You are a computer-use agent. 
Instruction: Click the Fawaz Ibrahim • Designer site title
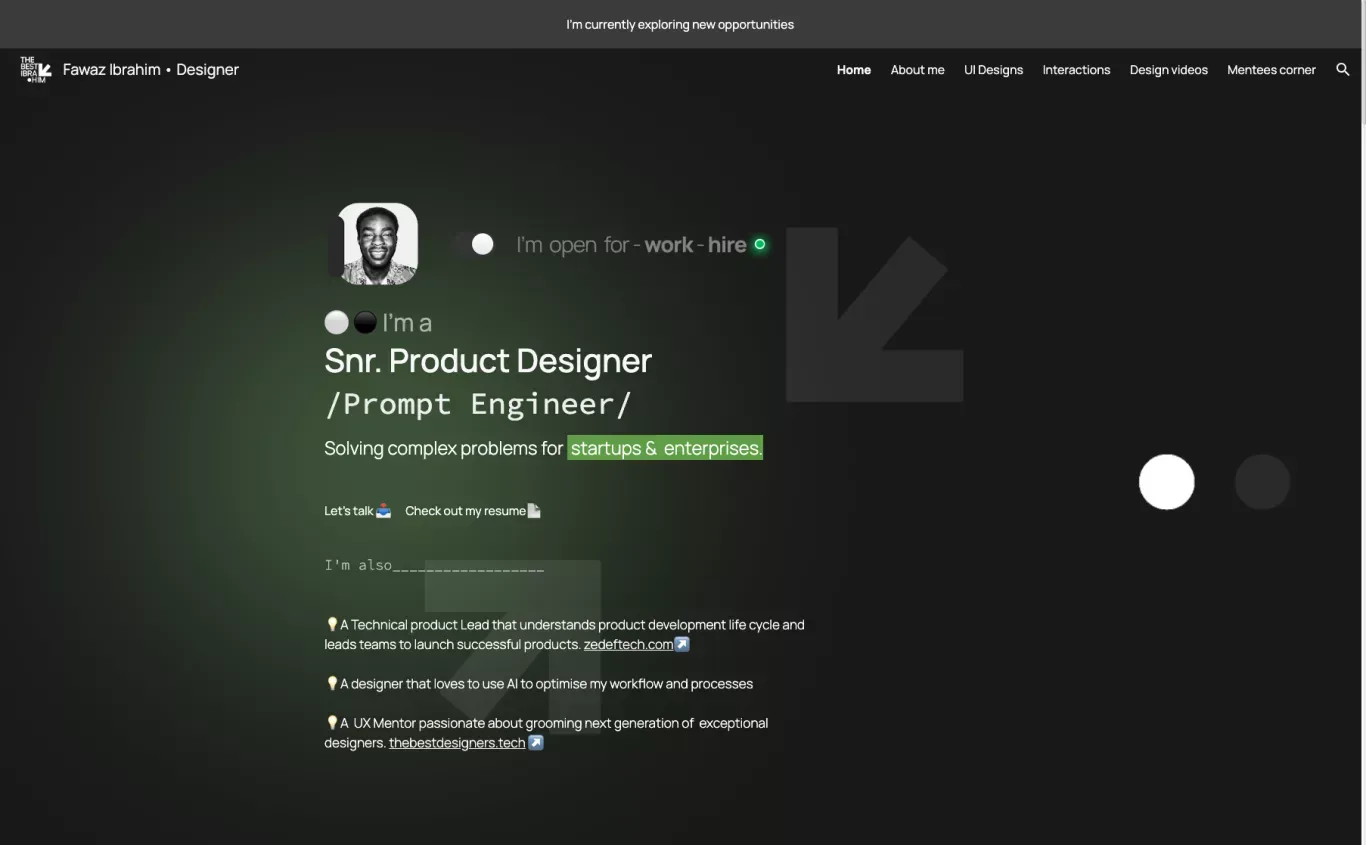pyautogui.click(x=151, y=70)
